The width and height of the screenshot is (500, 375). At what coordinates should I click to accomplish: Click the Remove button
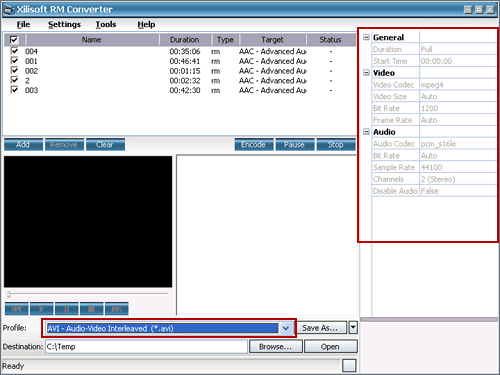(x=64, y=145)
